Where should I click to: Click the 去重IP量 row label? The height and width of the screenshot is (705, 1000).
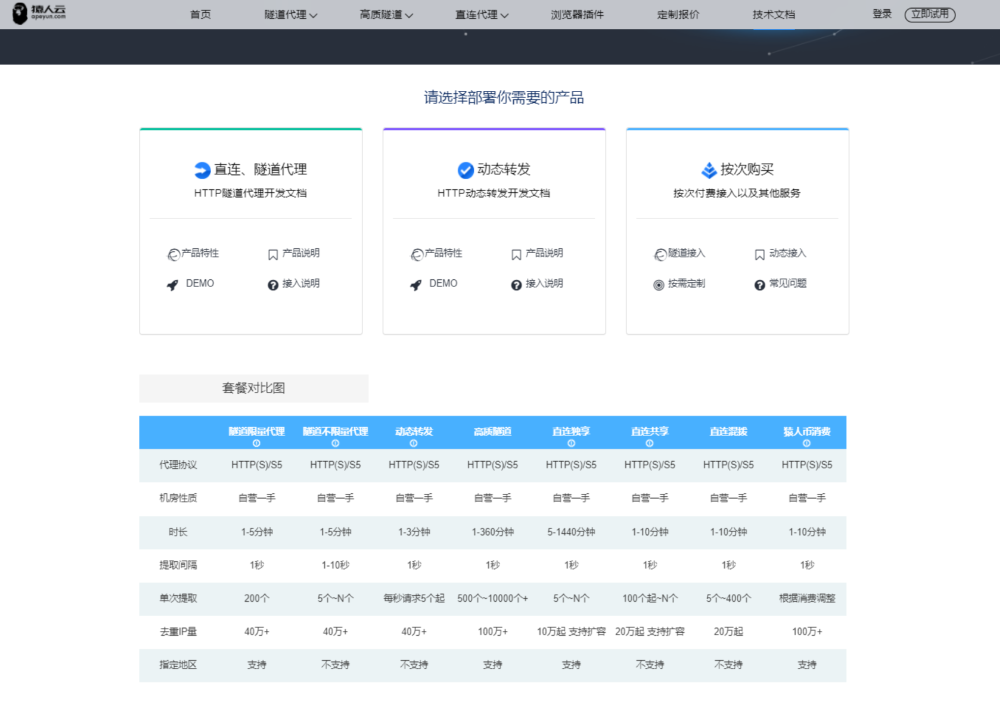178,632
